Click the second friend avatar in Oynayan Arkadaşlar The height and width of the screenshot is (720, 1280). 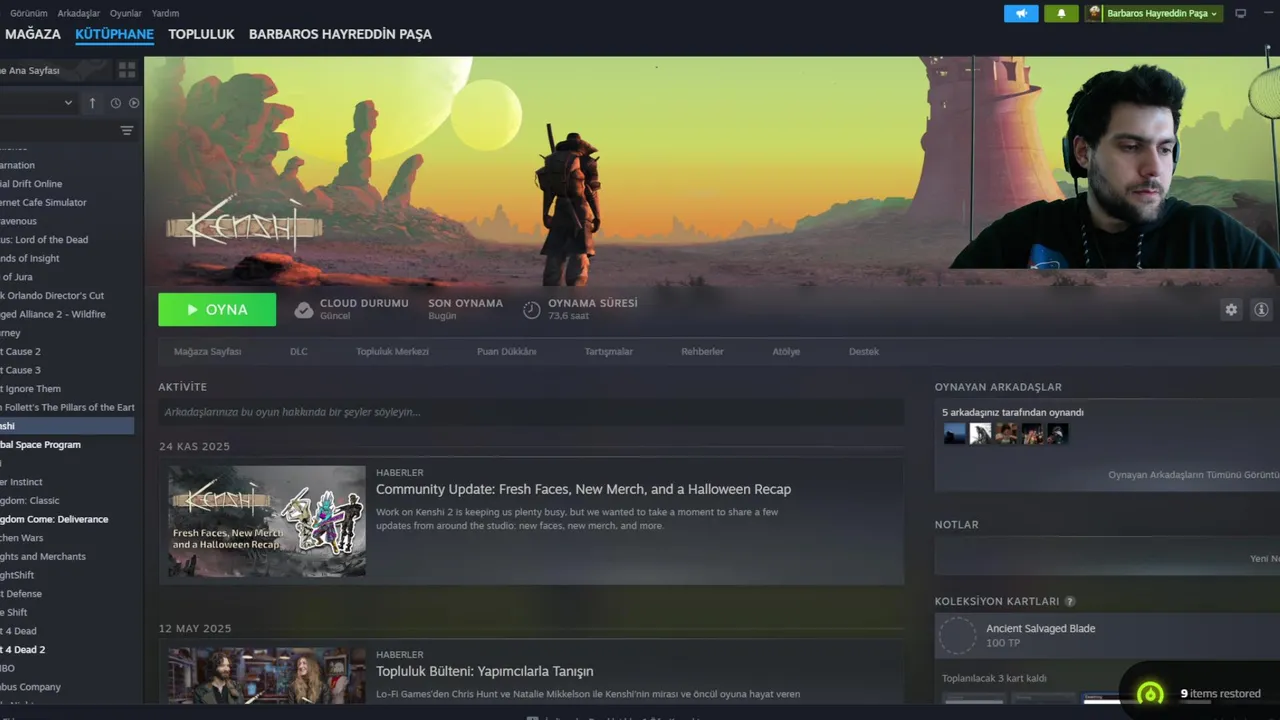(981, 433)
